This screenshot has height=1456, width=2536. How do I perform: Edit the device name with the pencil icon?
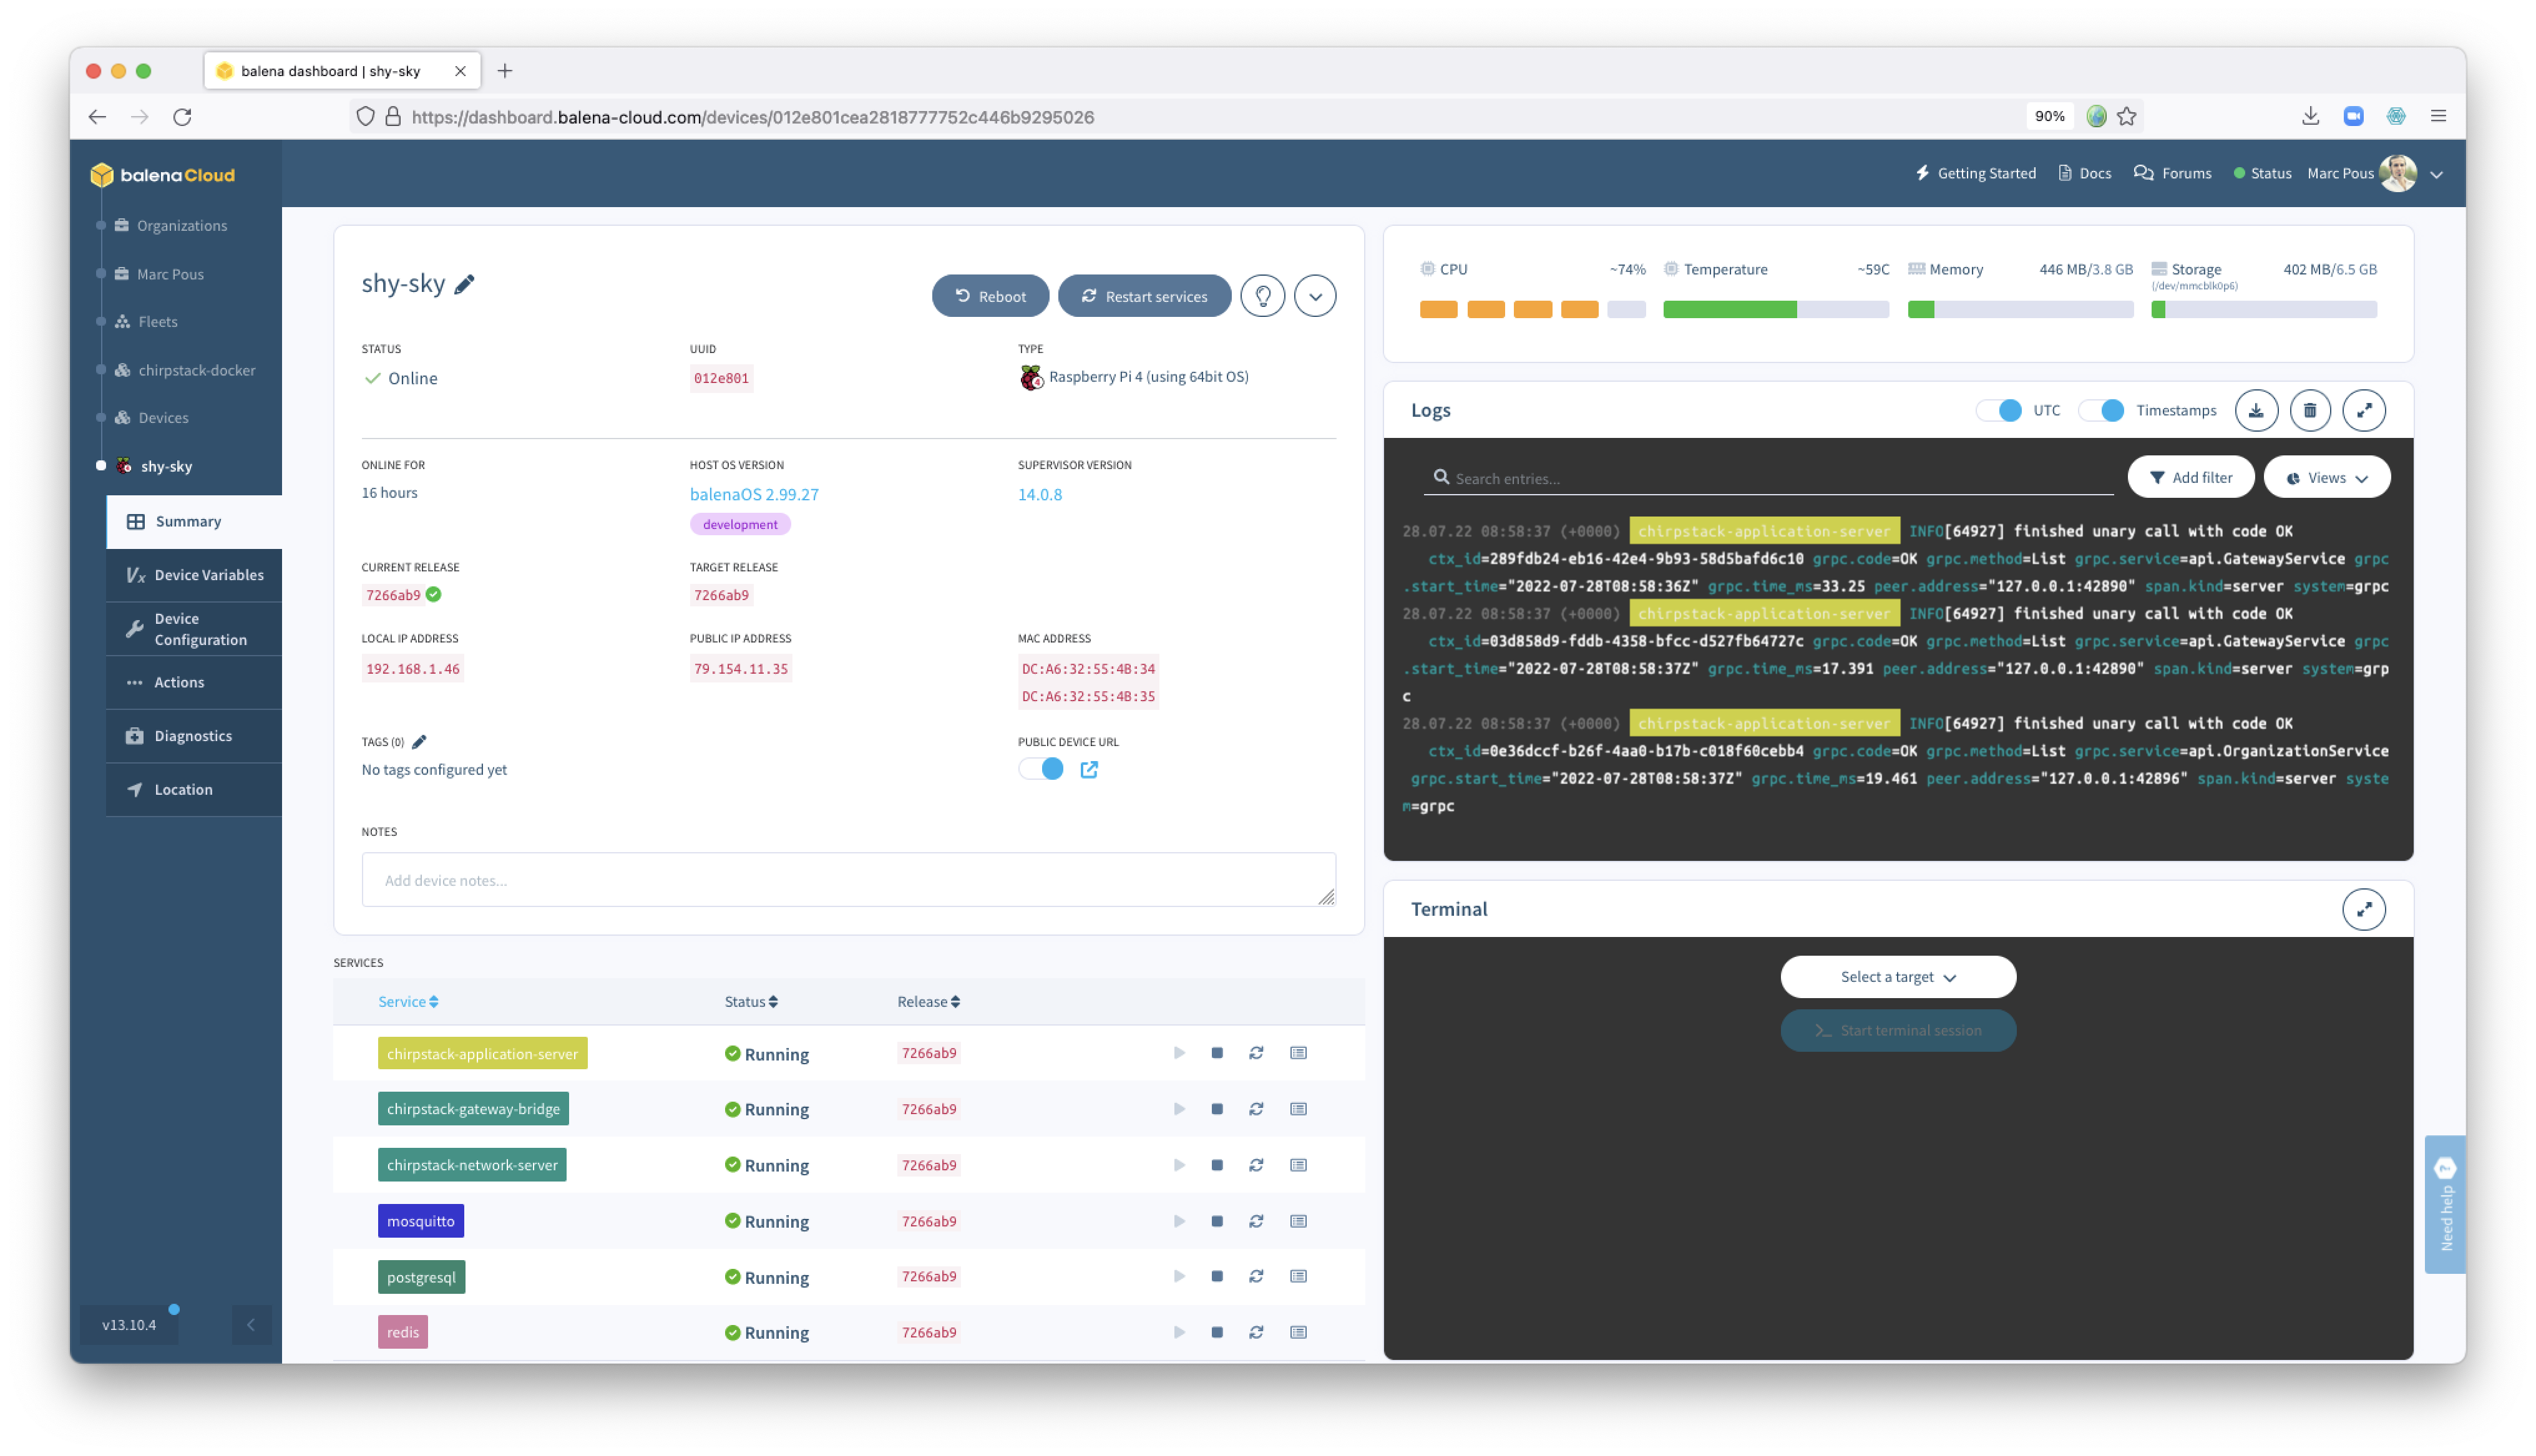click(464, 284)
